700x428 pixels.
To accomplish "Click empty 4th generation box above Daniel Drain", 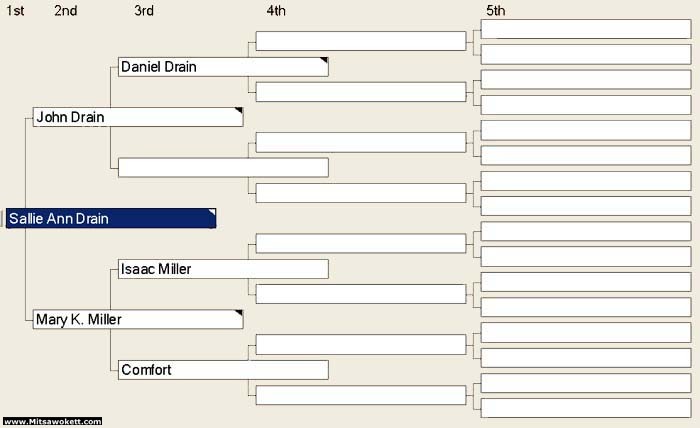I will click(361, 41).
